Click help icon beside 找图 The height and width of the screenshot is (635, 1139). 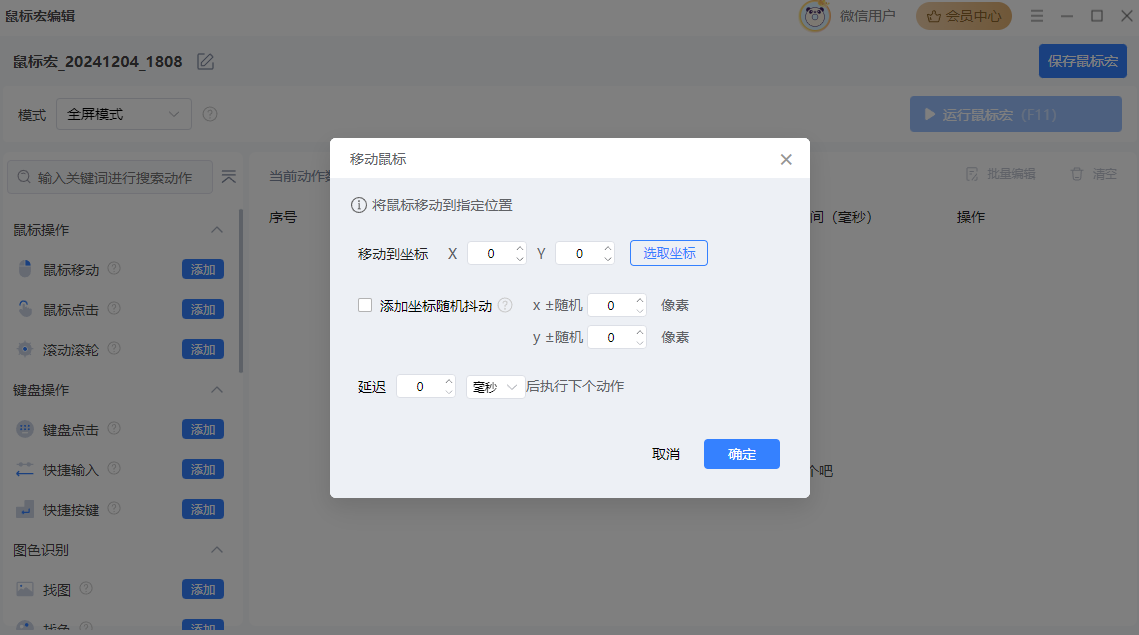click(86, 588)
